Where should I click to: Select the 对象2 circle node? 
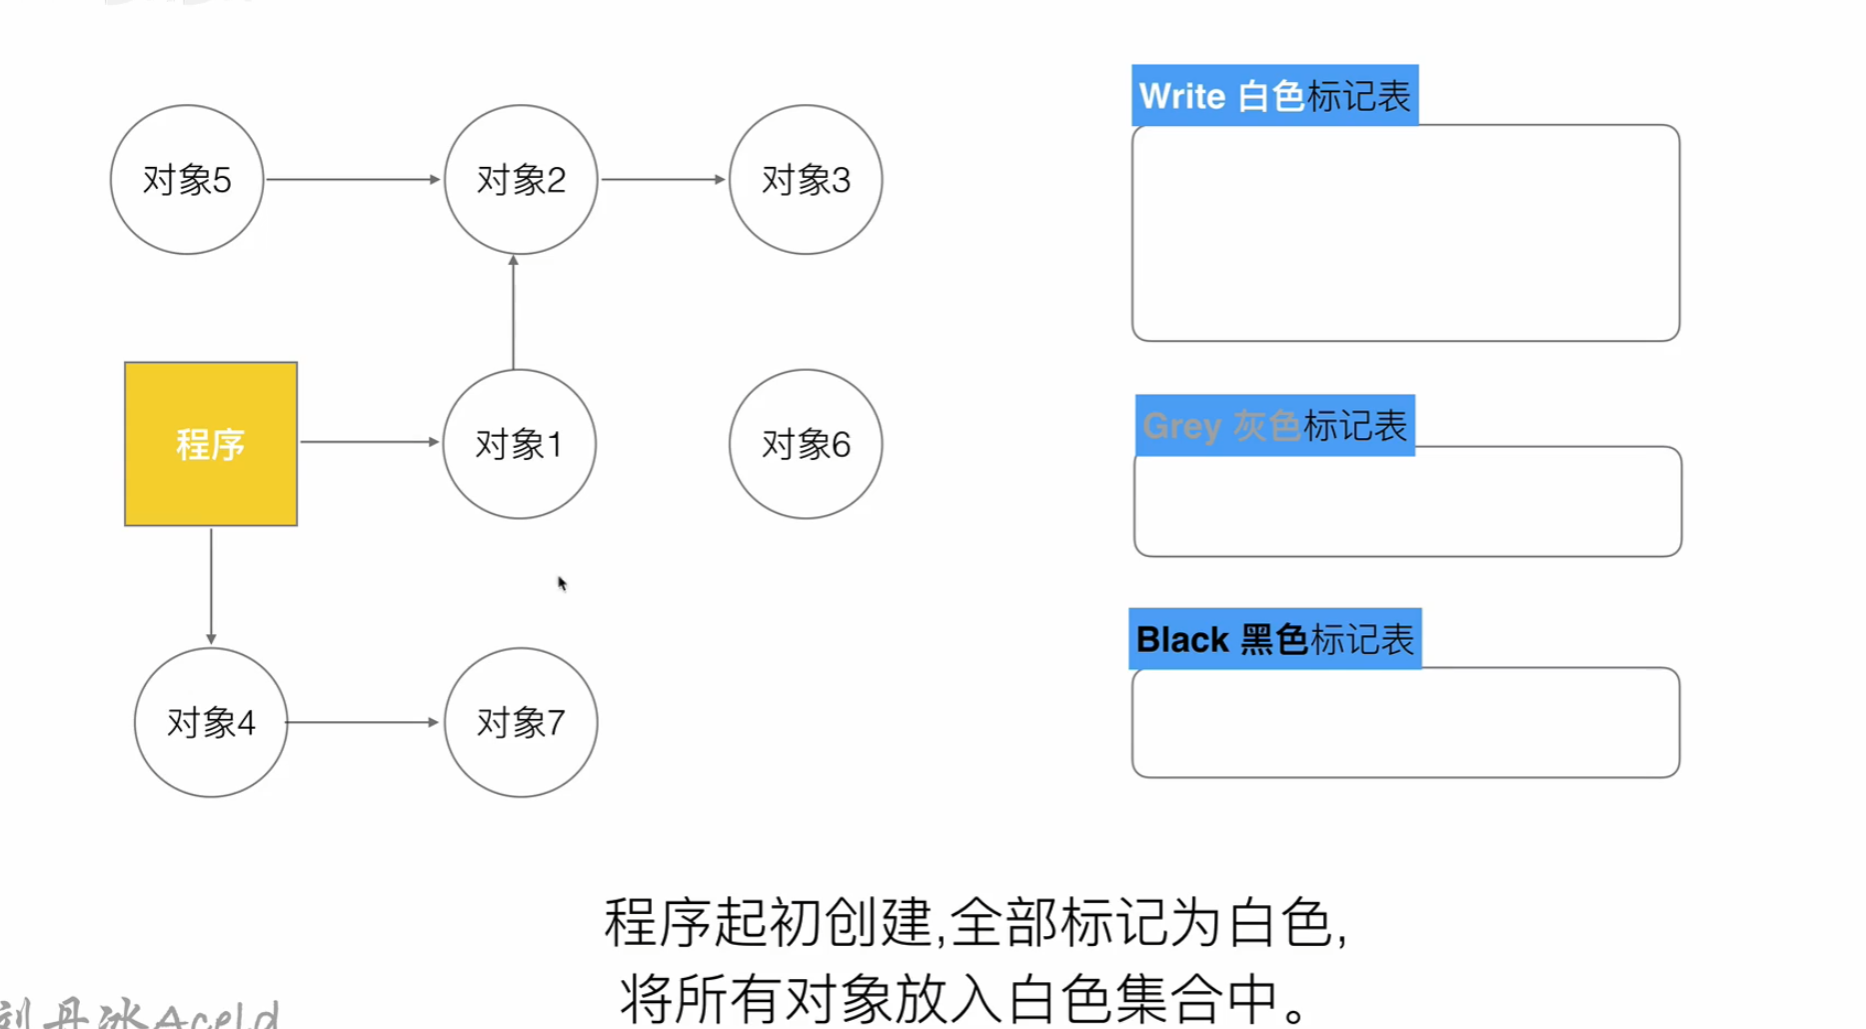click(x=521, y=180)
